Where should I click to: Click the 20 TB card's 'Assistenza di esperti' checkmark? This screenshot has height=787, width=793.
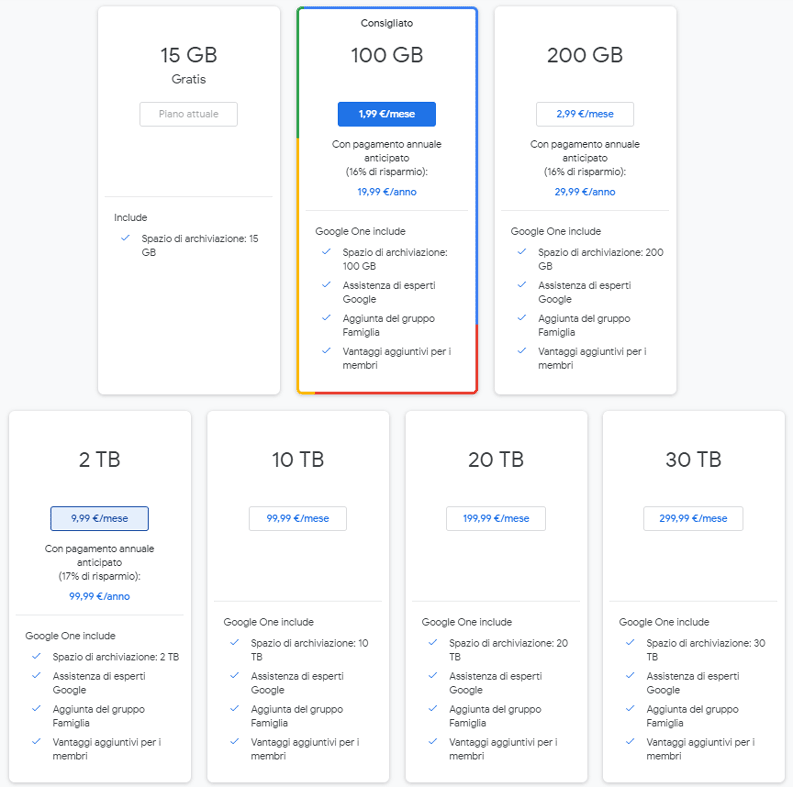coord(433,675)
